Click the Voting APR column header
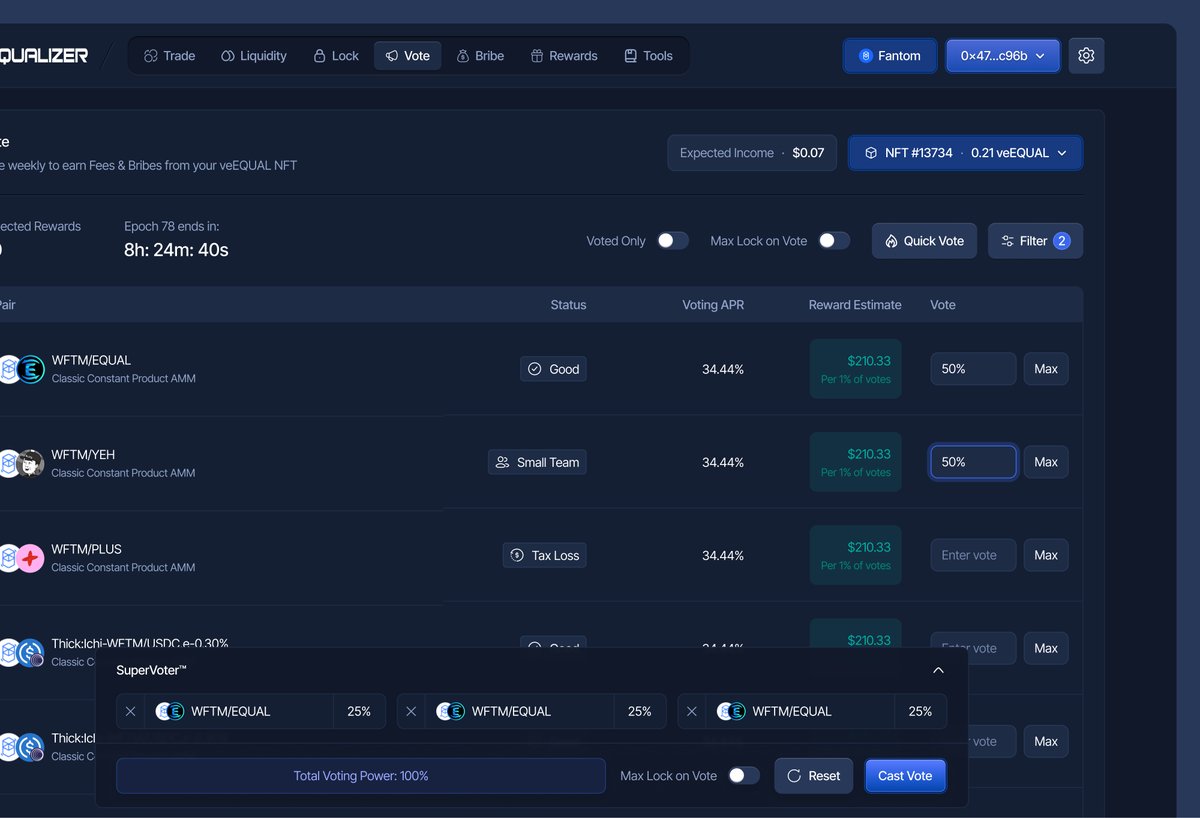Screen dimensions: 1200x818 [x=713, y=305]
